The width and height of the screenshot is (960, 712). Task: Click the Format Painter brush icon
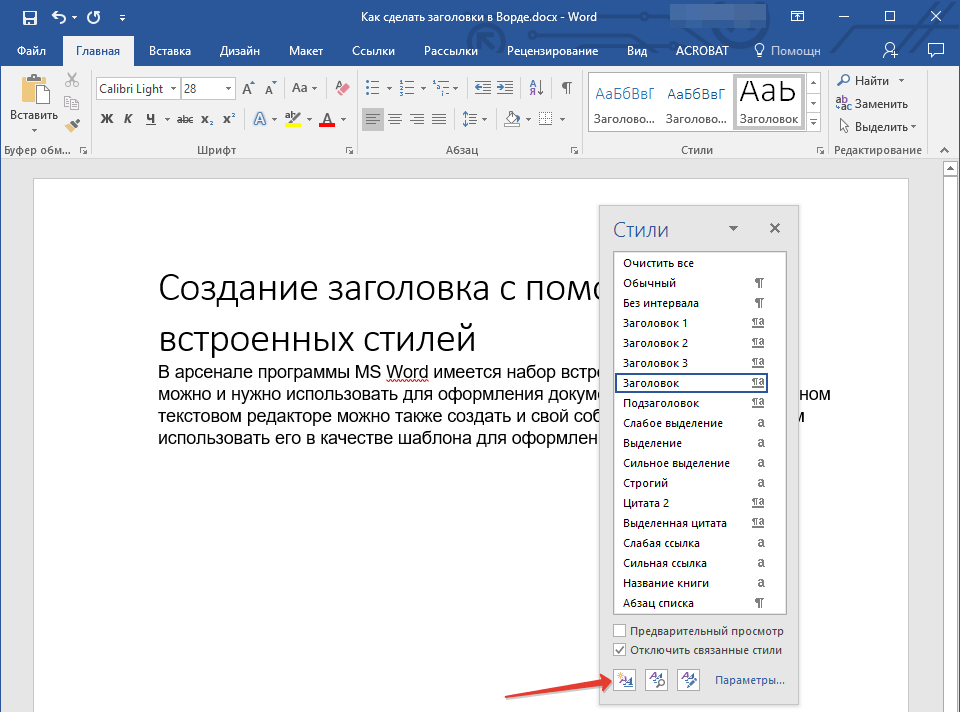(72, 125)
